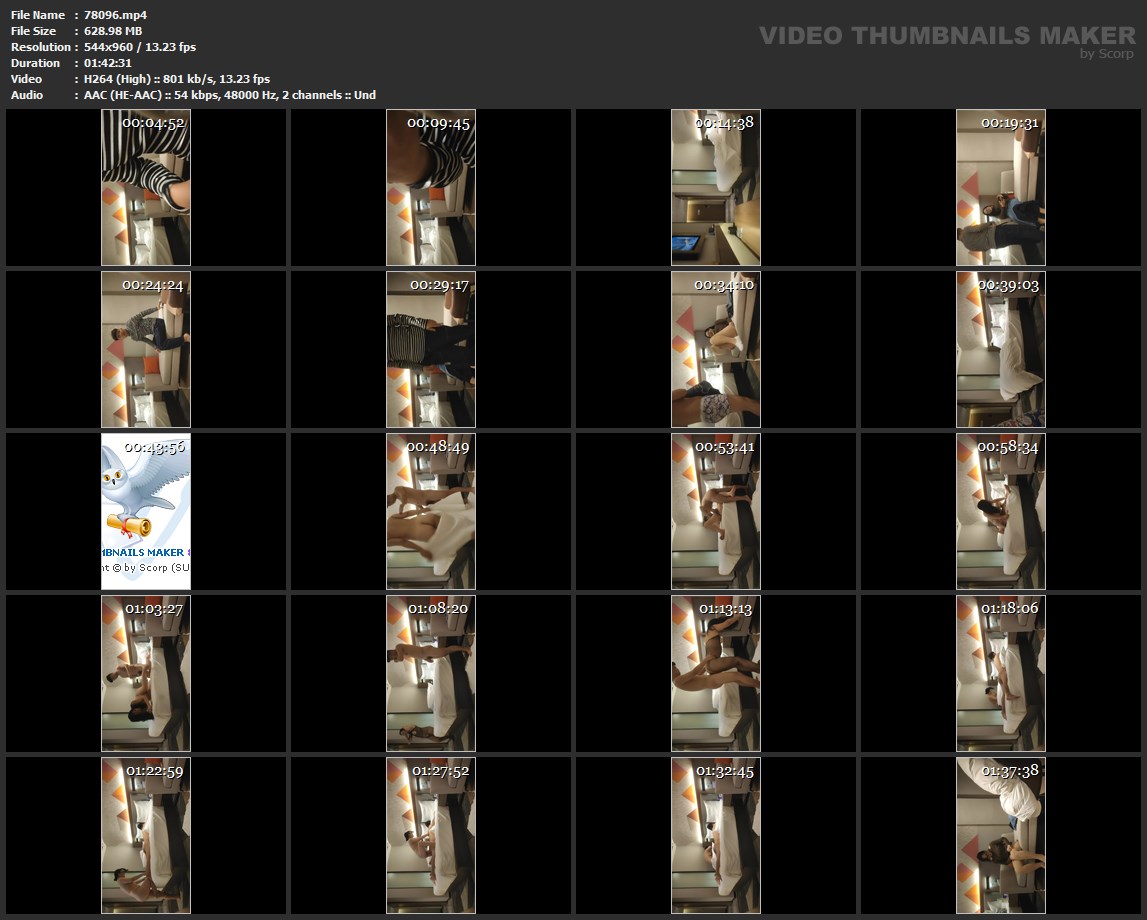Select the frame at 00:09:45
Screen dimensions: 1147x920
[x=430, y=188]
